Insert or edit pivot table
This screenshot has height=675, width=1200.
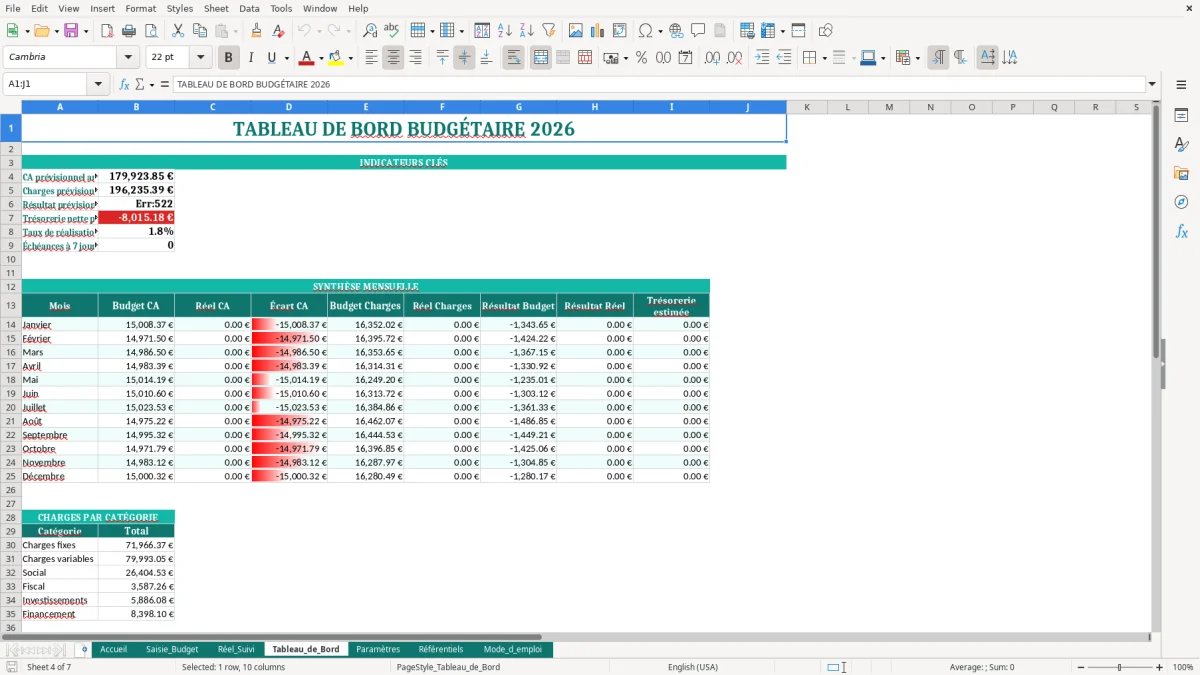tap(619, 31)
